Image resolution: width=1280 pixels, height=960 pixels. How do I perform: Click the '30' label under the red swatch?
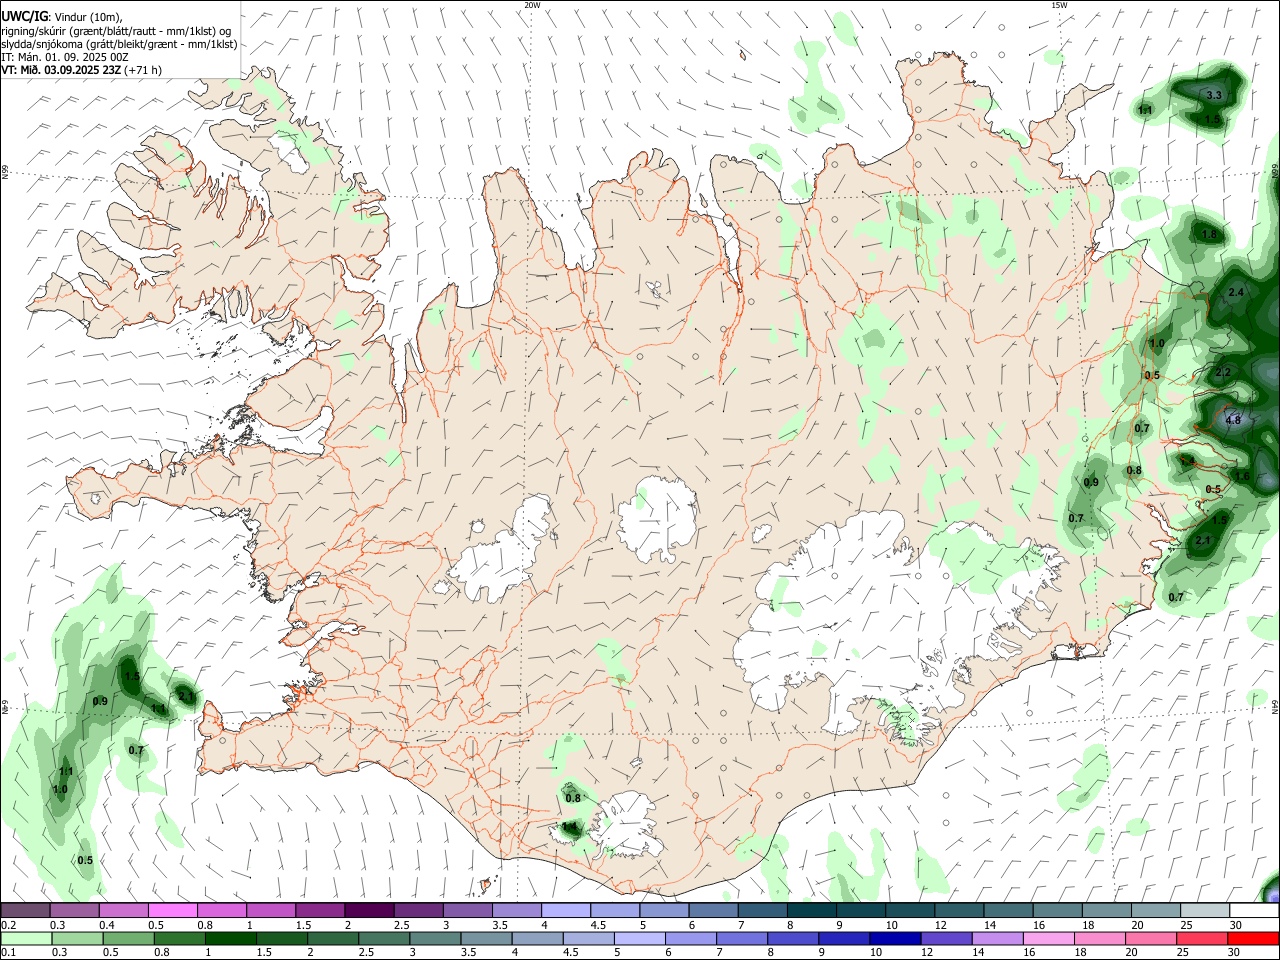[x=1236, y=953]
